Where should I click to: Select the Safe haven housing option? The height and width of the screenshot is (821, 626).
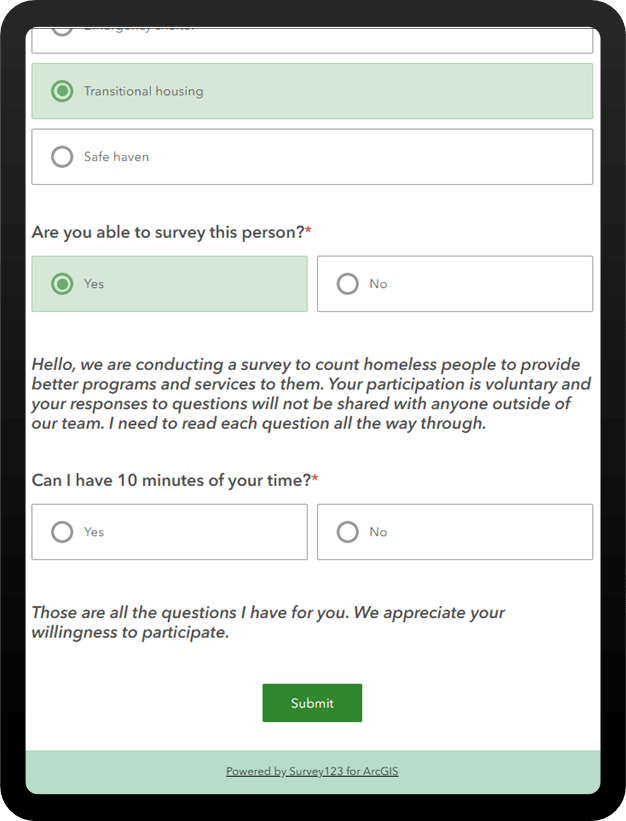[312, 156]
